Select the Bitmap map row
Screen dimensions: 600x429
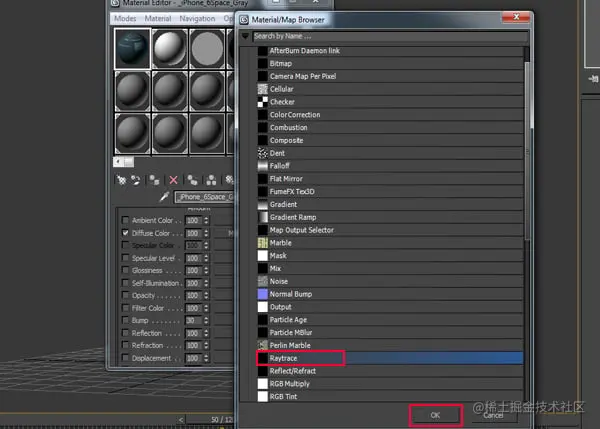(x=390, y=64)
